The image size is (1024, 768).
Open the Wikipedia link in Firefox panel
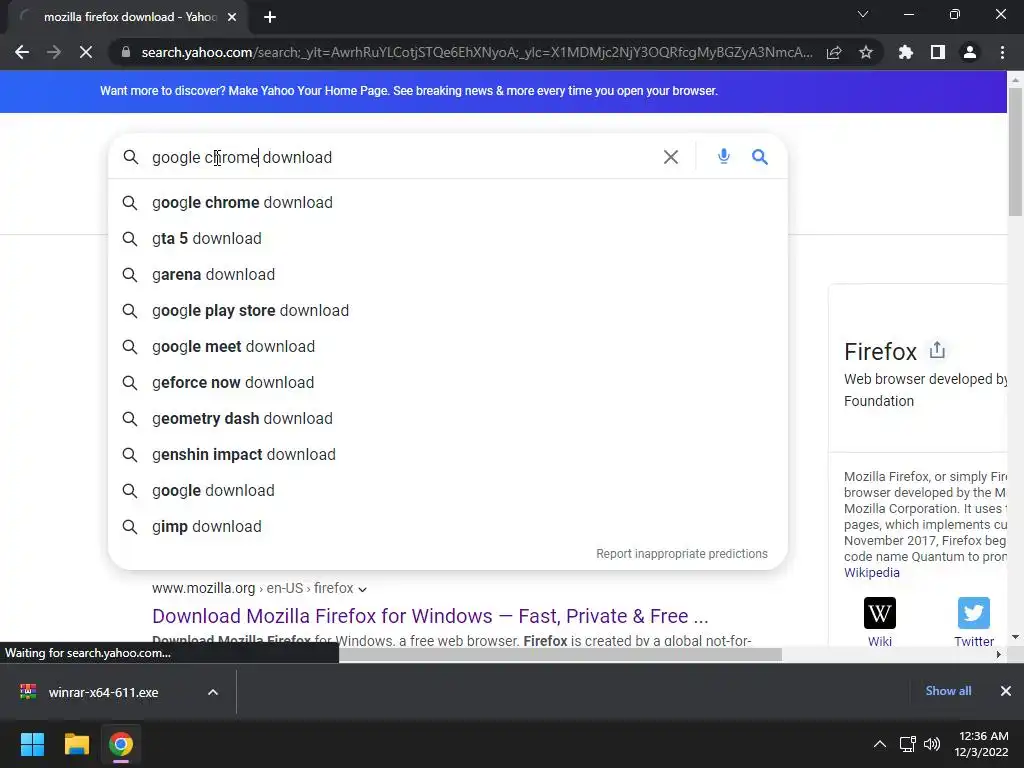point(871,573)
